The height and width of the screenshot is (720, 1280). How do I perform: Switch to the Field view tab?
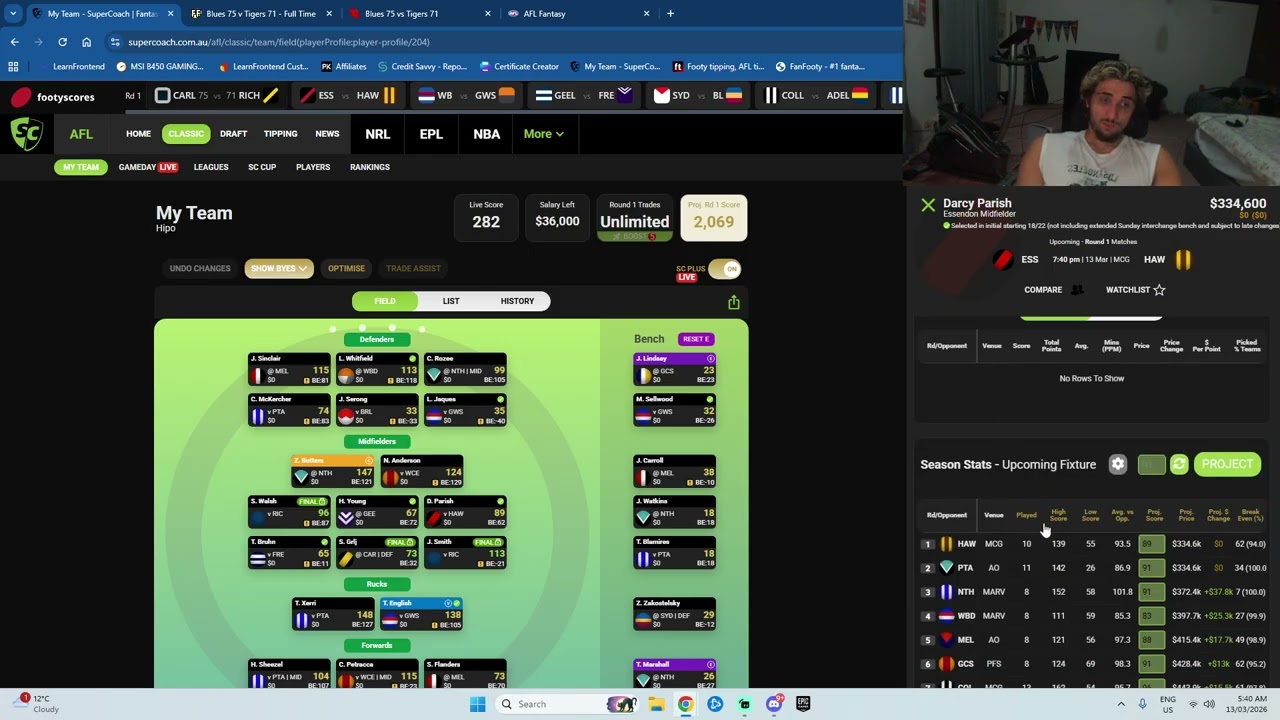[385, 301]
